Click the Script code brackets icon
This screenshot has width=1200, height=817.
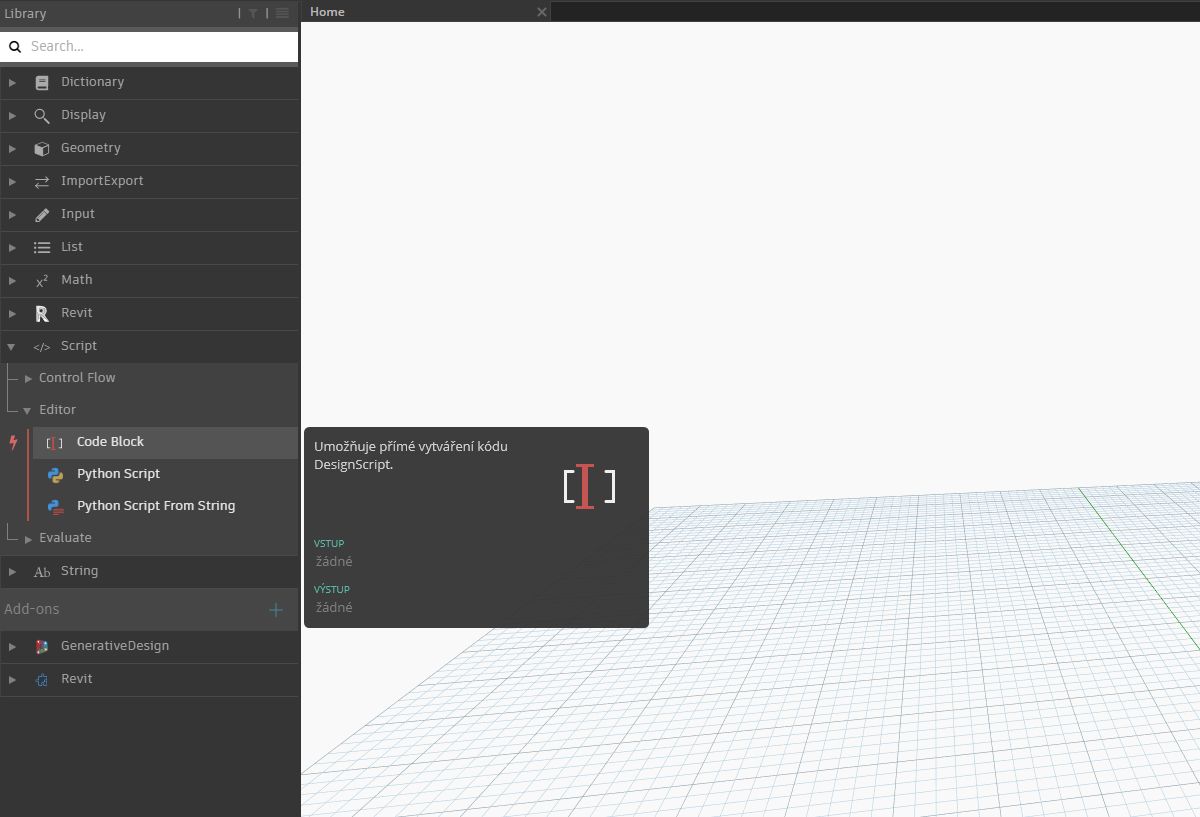coord(41,347)
